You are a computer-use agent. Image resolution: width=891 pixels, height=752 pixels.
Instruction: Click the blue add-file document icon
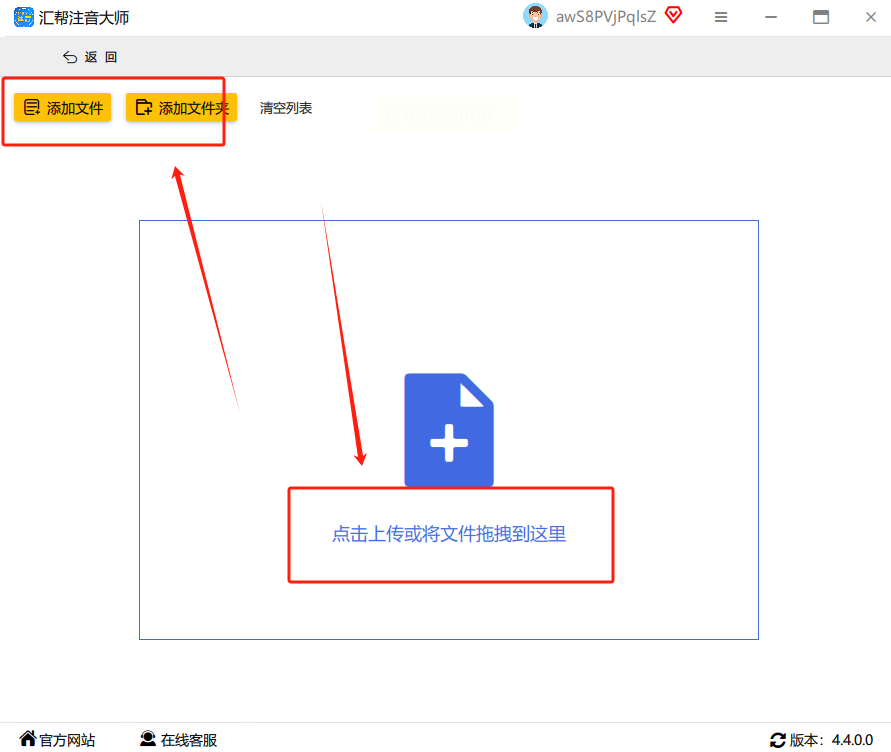coord(449,430)
